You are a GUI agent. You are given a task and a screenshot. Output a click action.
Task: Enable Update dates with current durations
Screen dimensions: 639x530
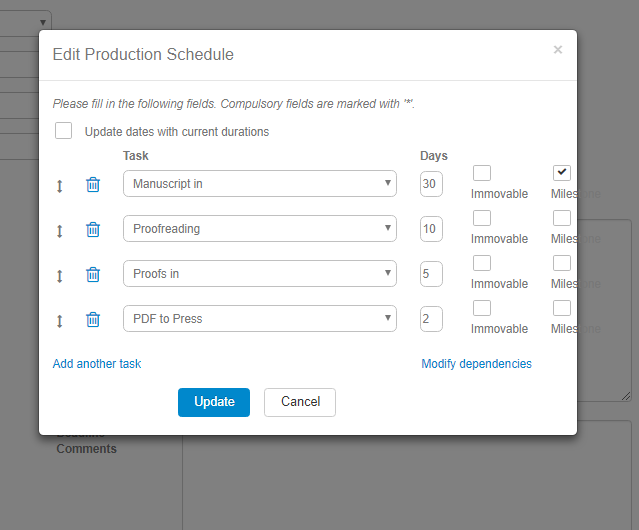[64, 131]
